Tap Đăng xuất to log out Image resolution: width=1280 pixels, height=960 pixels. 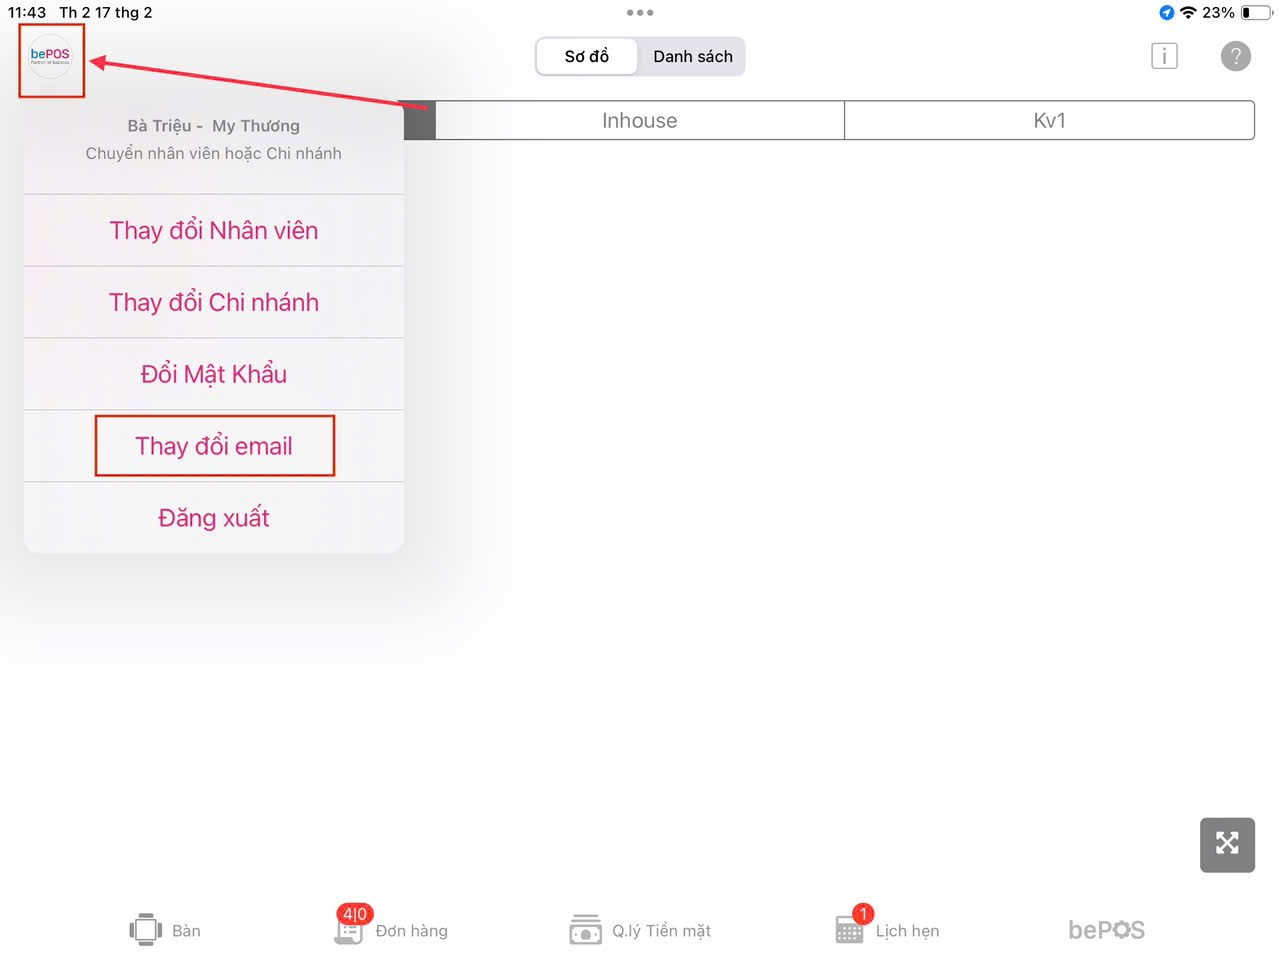214,518
